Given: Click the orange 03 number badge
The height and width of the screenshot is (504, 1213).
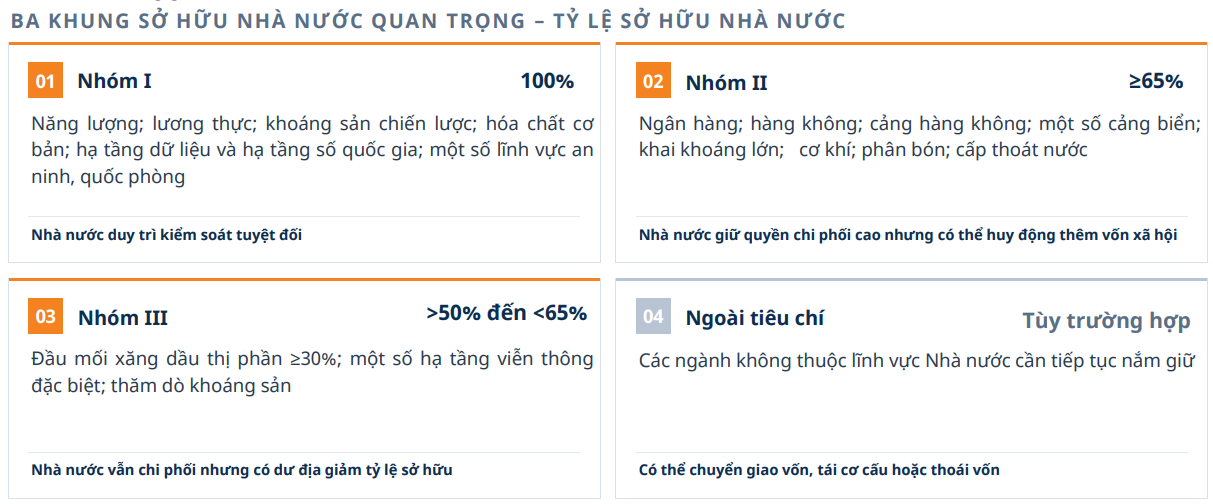Looking at the screenshot, I should 46,317.
